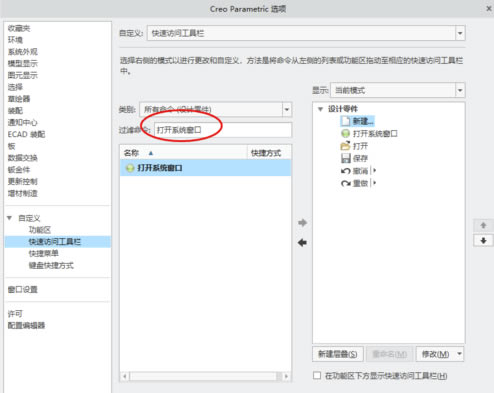Open 快捷菜单 customization page
The image size is (494, 393).
(x=43, y=253)
